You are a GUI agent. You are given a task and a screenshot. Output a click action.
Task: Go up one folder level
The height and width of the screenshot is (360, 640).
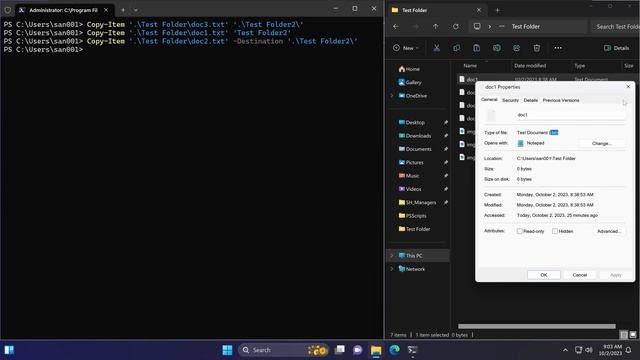coord(436,27)
